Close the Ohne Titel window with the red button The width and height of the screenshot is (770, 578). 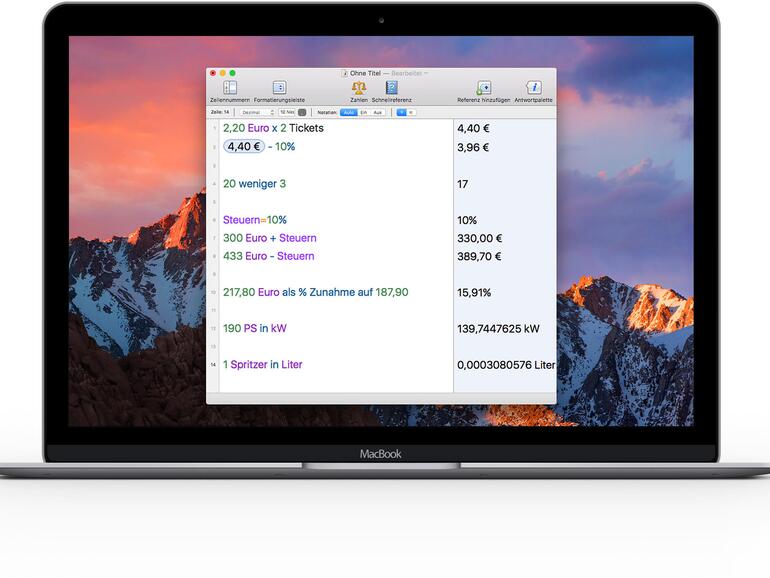point(213,73)
